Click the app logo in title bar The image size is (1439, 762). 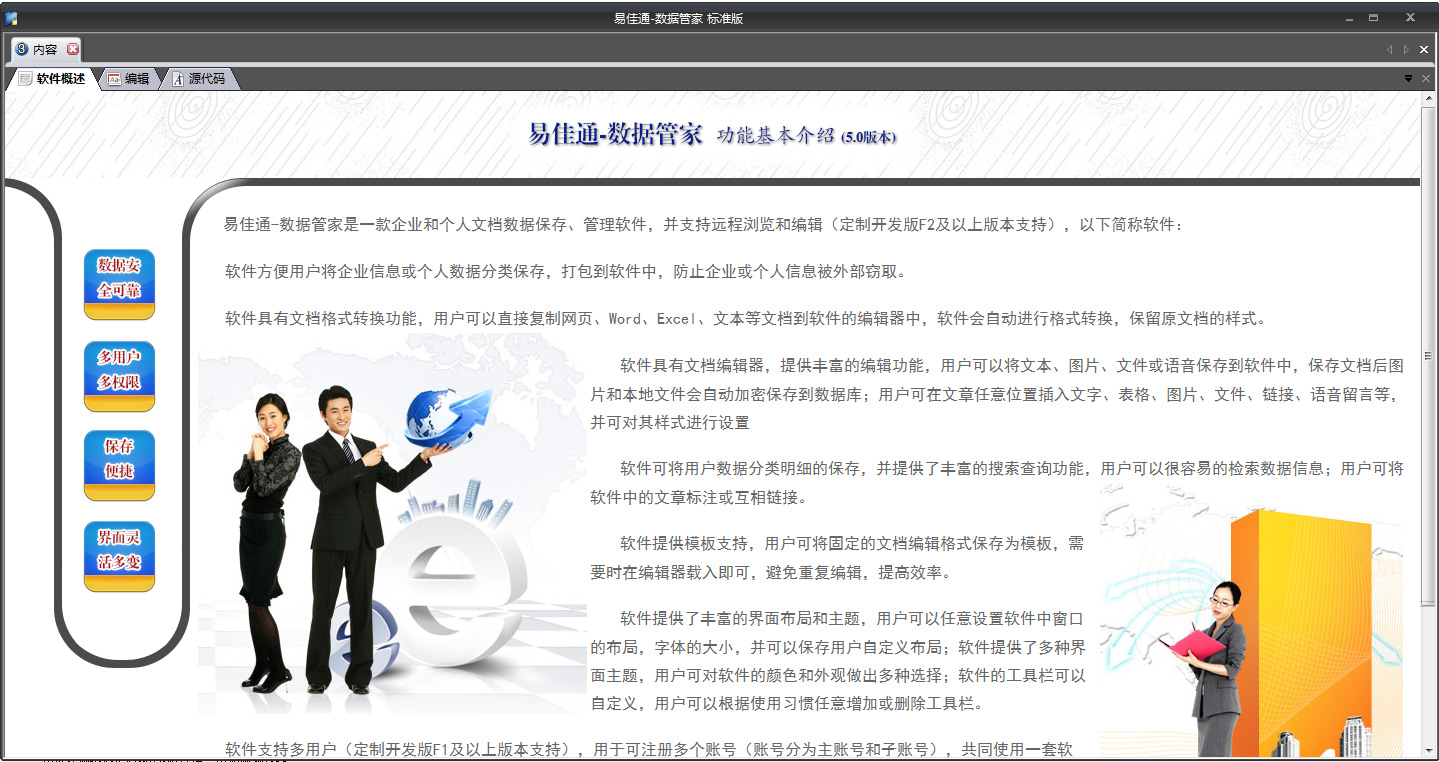12,18
